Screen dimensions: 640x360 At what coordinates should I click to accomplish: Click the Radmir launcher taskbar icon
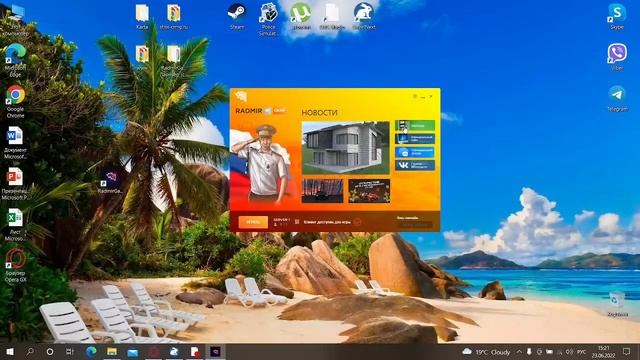216,351
